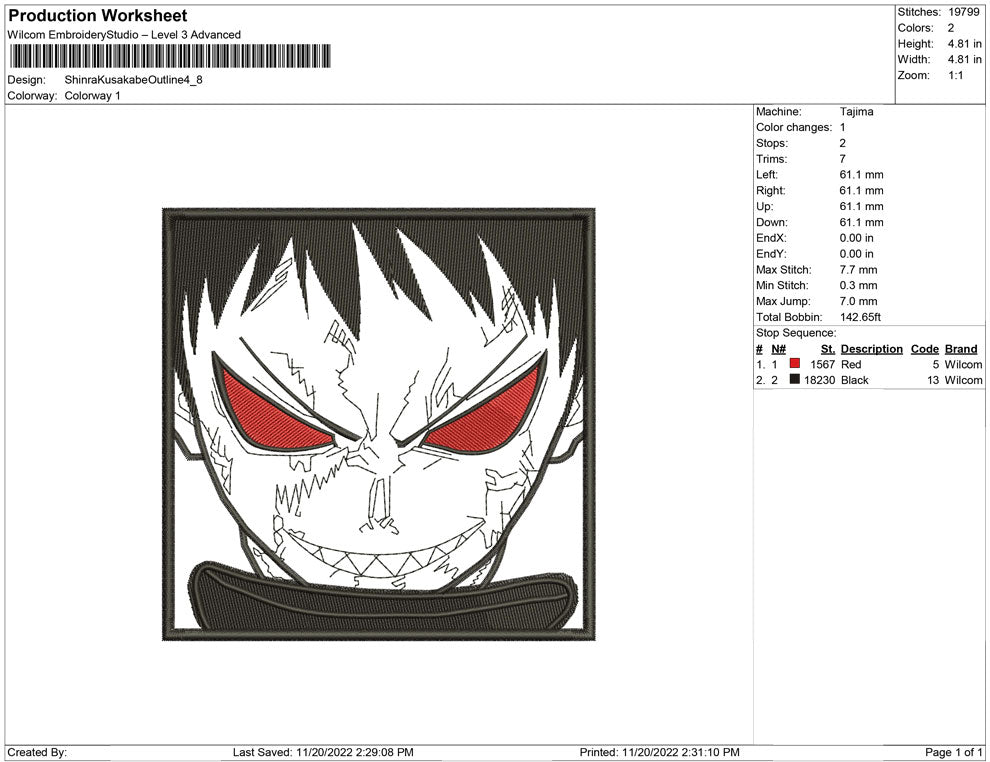This screenshot has height=762, width=990.
Task: Click the black color swatch in Stop Sequence
Action: pyautogui.click(x=795, y=379)
